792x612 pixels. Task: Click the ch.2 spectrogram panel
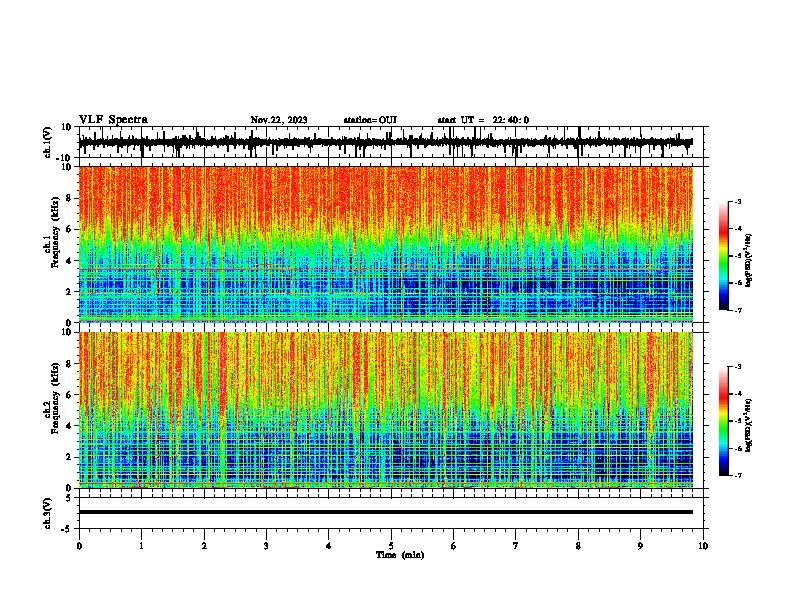[x=386, y=410]
